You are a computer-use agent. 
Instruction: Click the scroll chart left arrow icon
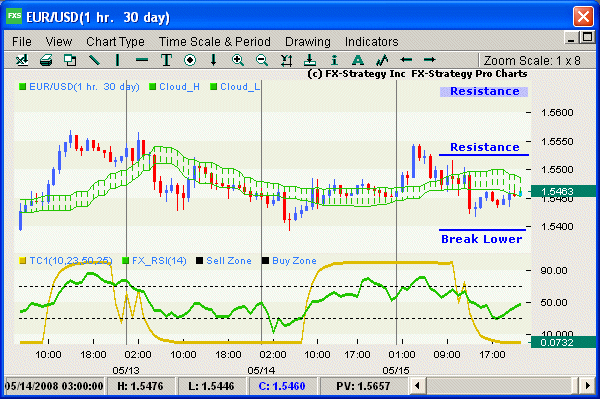[x=406, y=60]
